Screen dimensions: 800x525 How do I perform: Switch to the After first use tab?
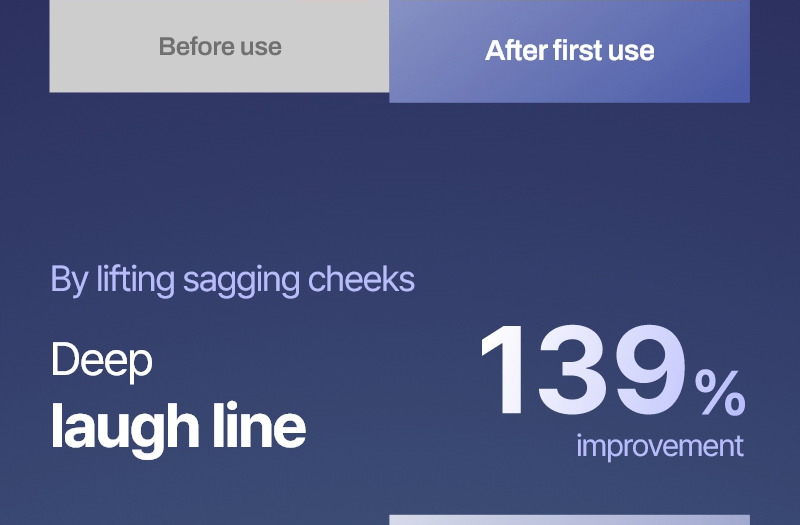pos(569,51)
